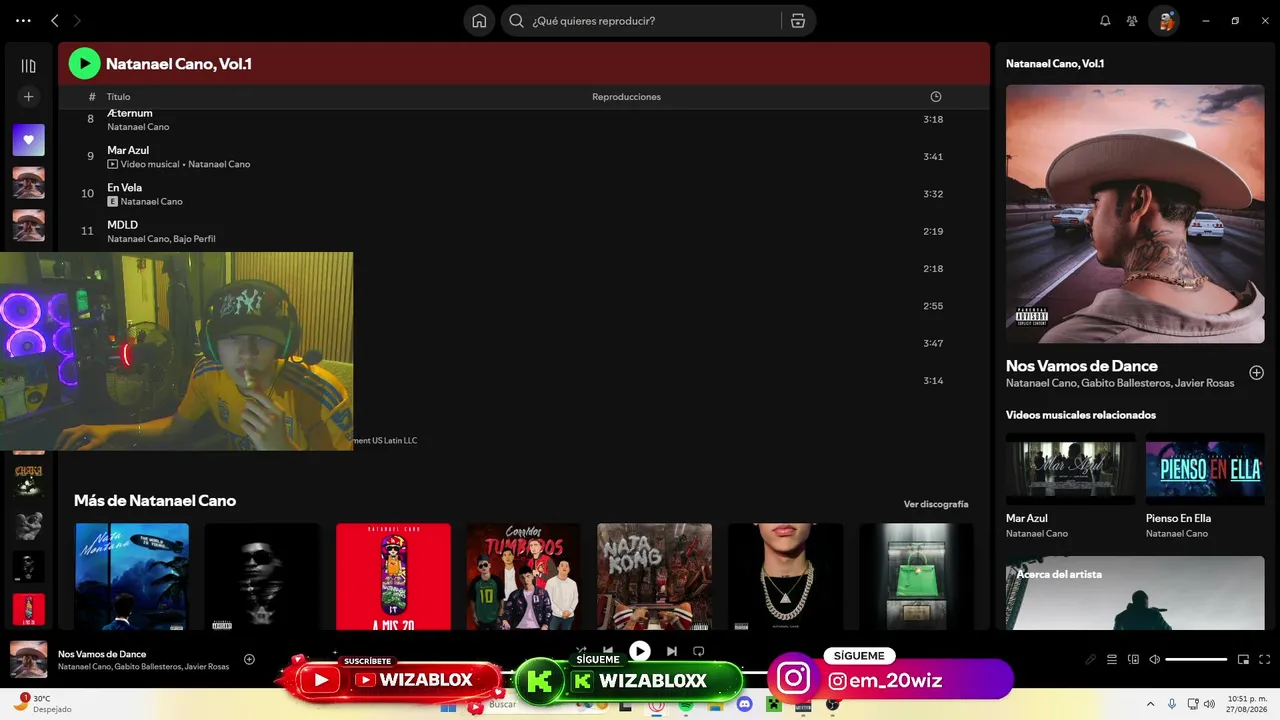Image resolution: width=1280 pixels, height=720 pixels.
Task: Open the weather widget showing 30°C
Action: [x=42, y=704]
